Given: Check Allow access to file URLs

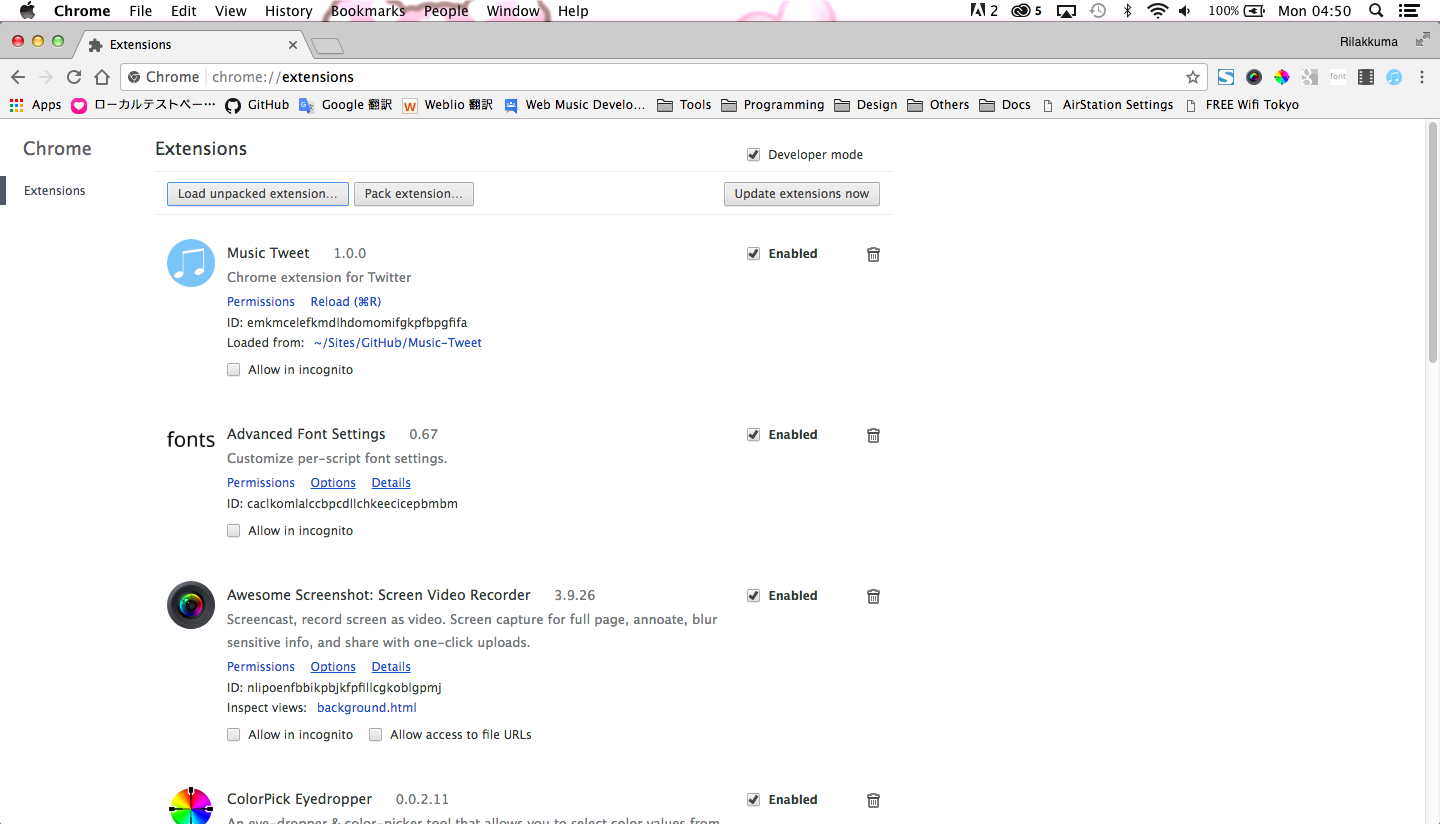Looking at the screenshot, I should coord(375,734).
